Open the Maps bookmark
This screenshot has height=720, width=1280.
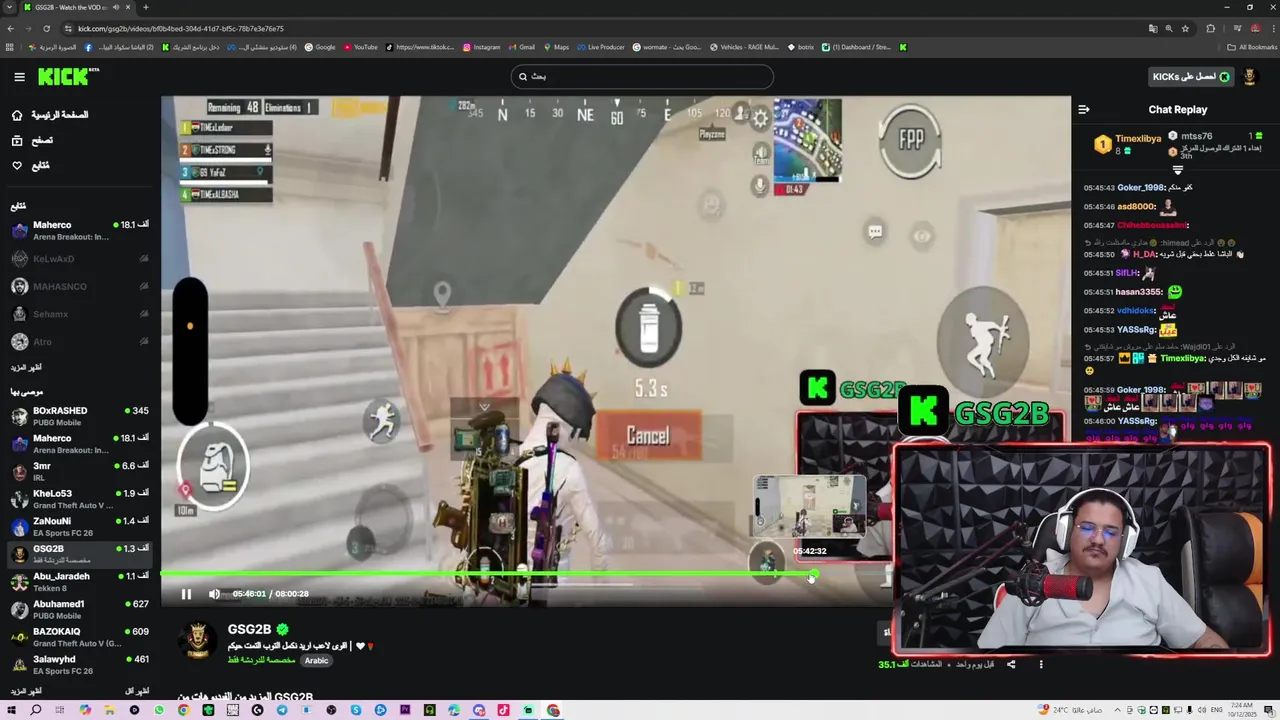click(x=555, y=47)
